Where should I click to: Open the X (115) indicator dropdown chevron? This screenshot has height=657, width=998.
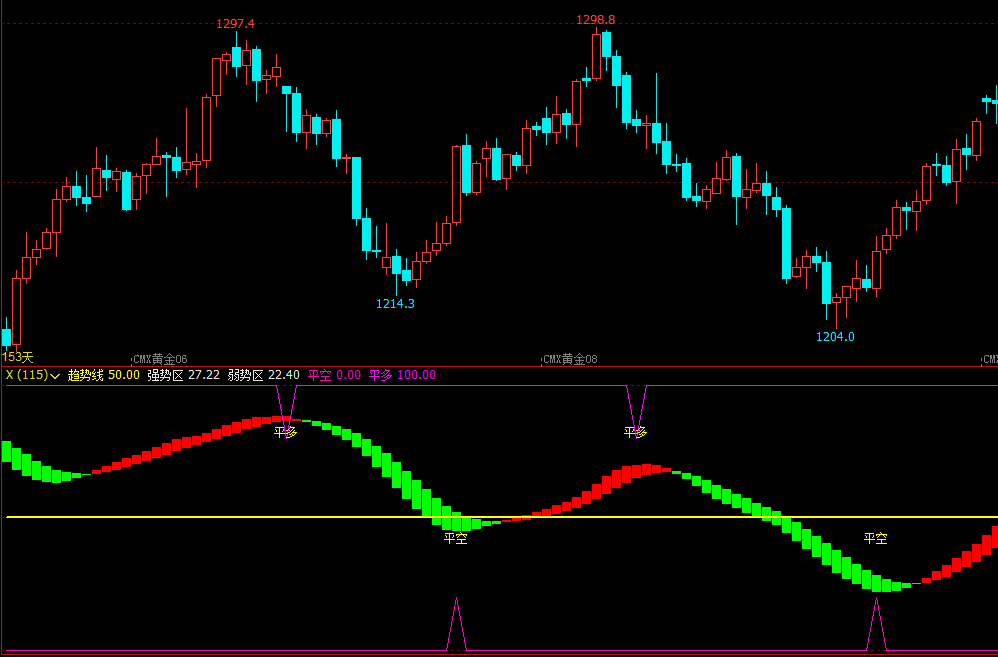55,376
